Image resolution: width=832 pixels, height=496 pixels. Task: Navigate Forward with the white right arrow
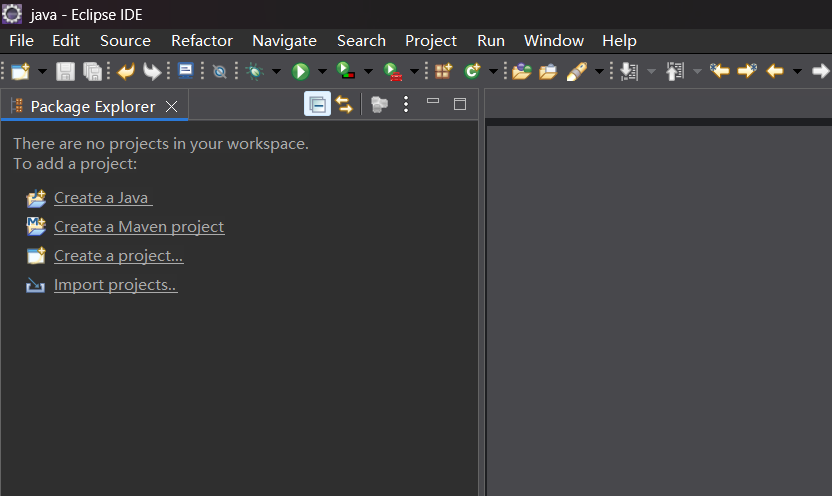(821, 71)
